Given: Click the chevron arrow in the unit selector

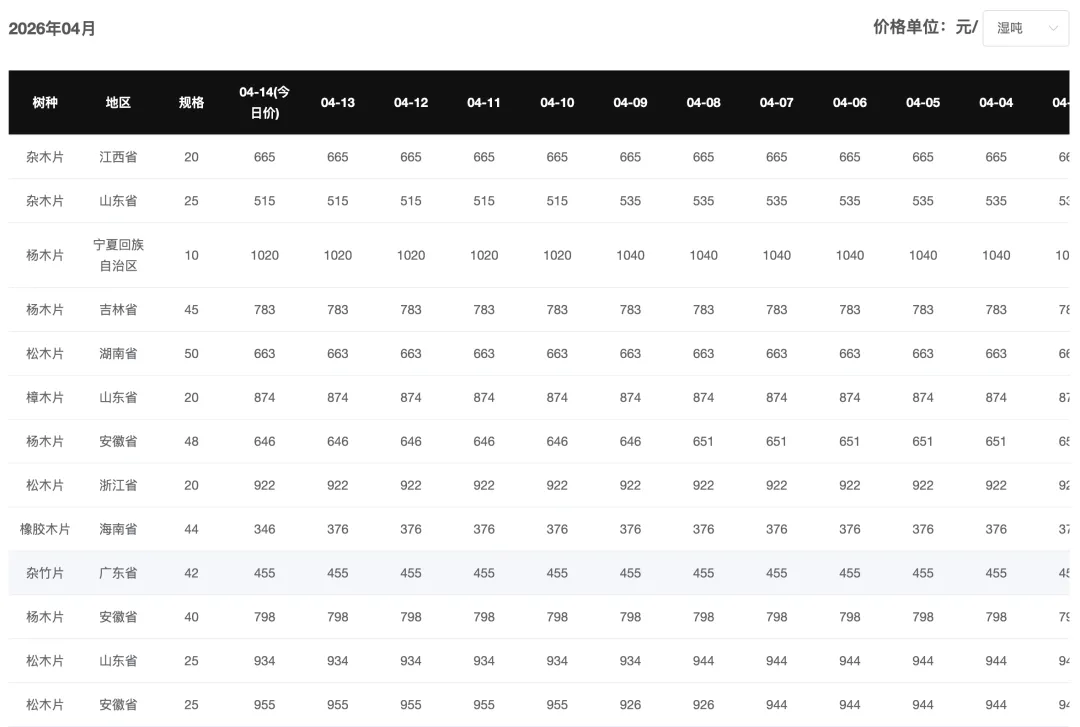Looking at the screenshot, I should [1052, 28].
